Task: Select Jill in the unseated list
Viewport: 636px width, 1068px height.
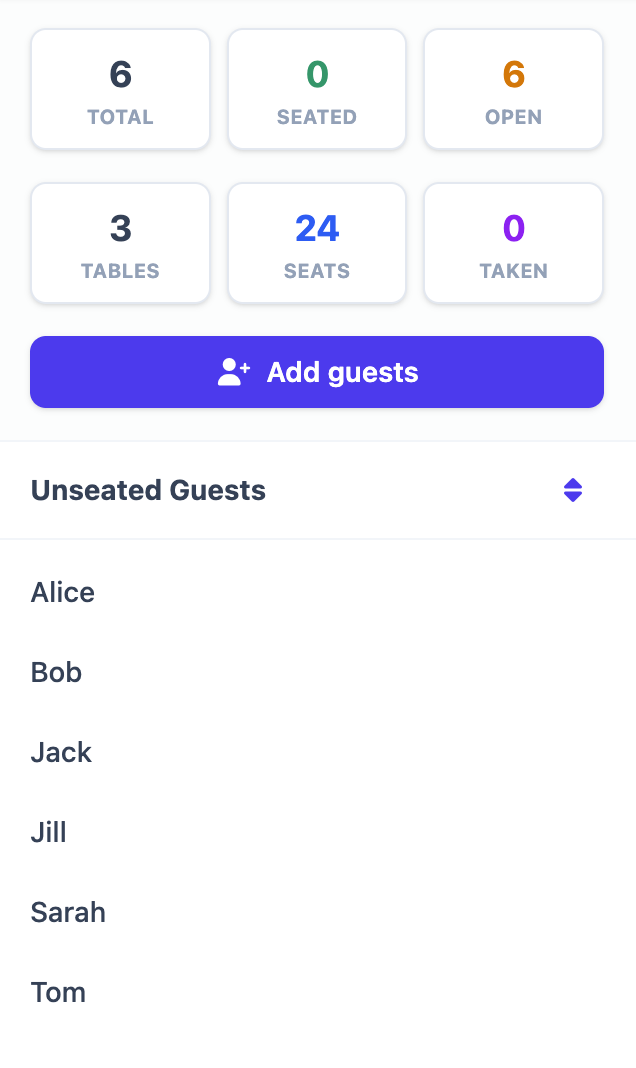Action: coord(48,832)
